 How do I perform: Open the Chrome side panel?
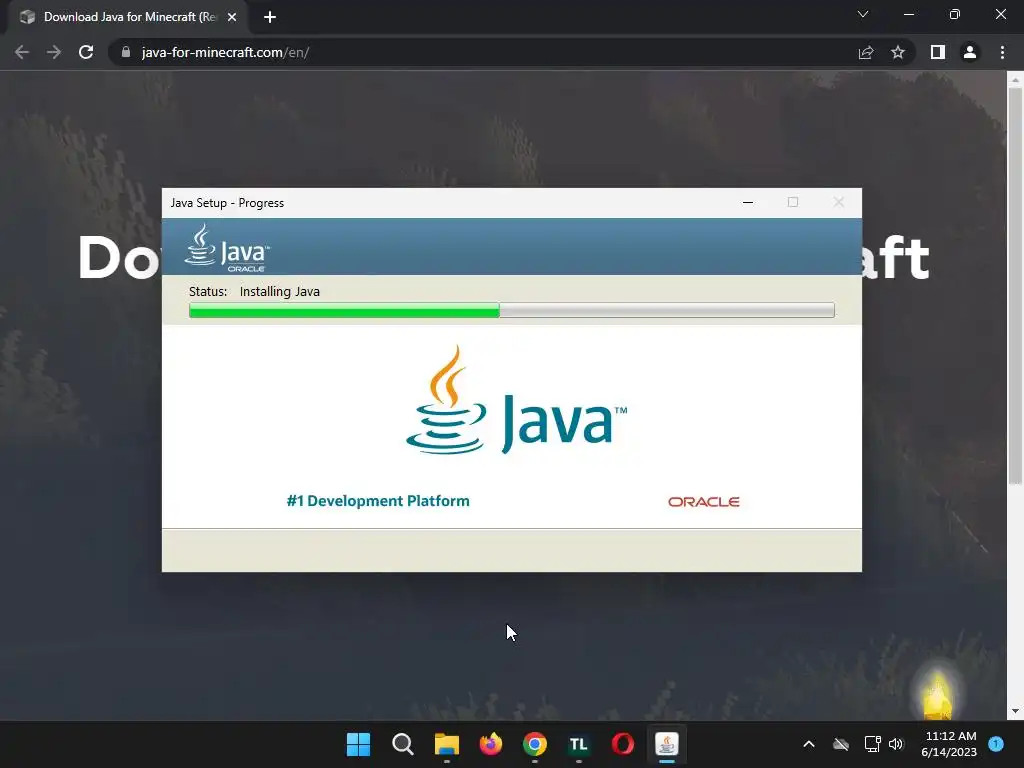point(938,52)
